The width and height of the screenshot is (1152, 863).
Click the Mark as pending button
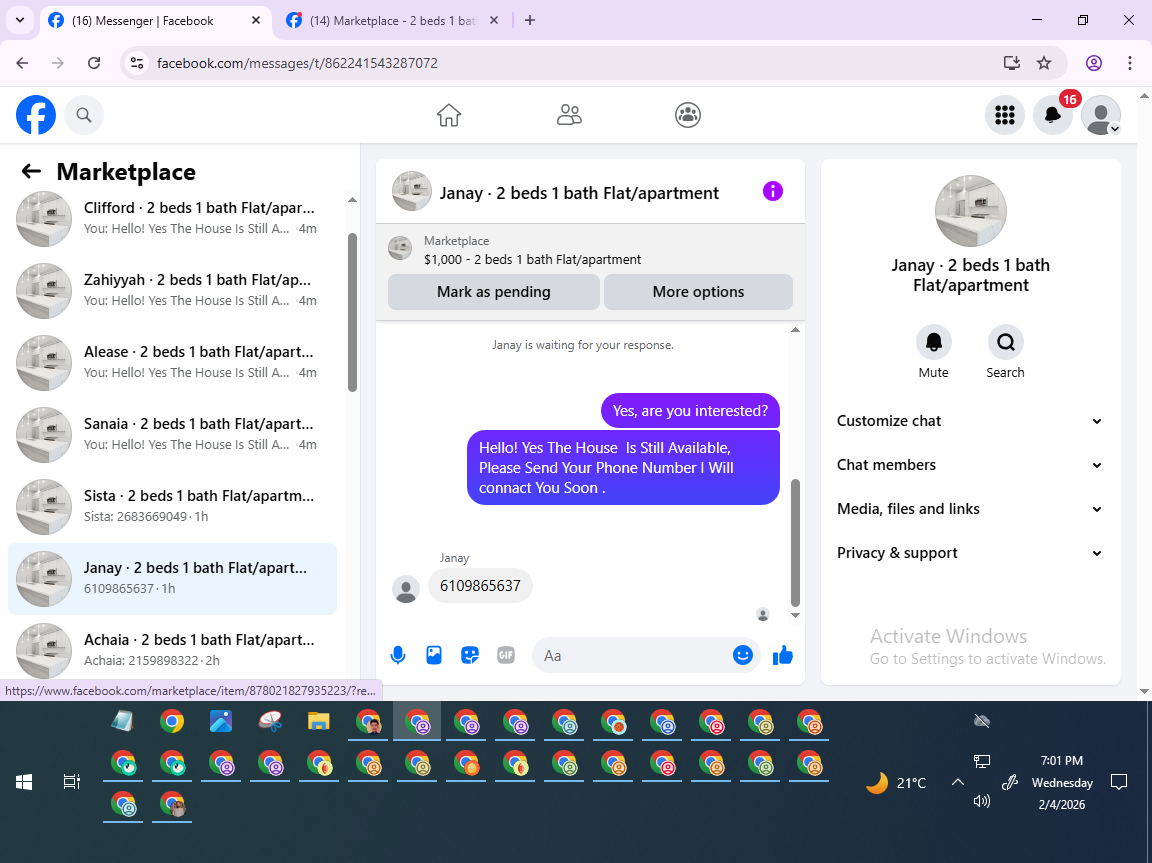494,292
